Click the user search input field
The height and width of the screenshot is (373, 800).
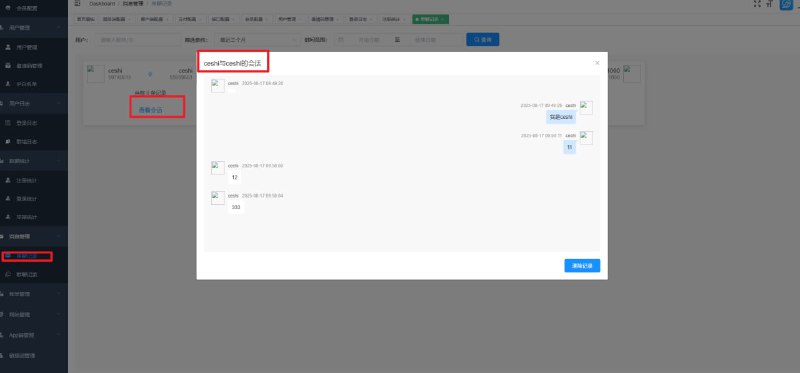138,39
